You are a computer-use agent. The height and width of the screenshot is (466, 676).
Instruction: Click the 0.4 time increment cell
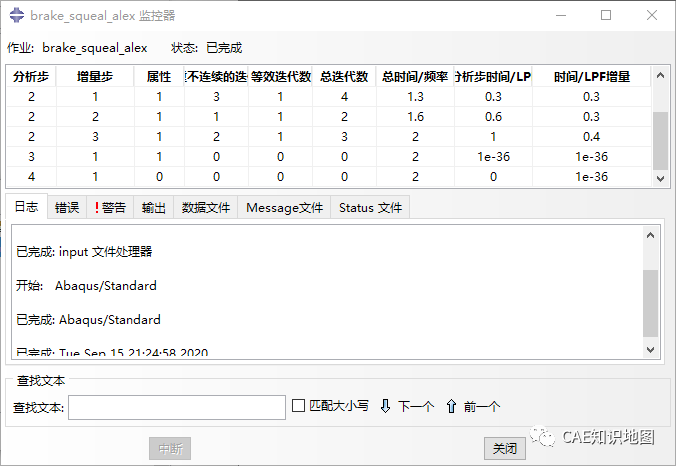pos(592,137)
